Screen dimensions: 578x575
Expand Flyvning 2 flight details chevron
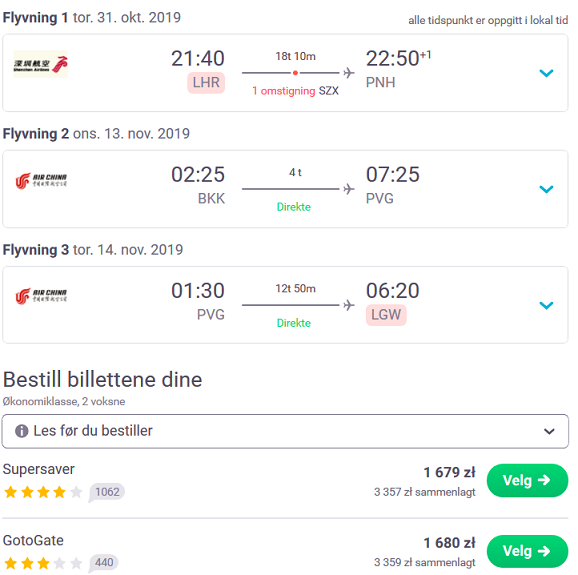[x=546, y=189]
